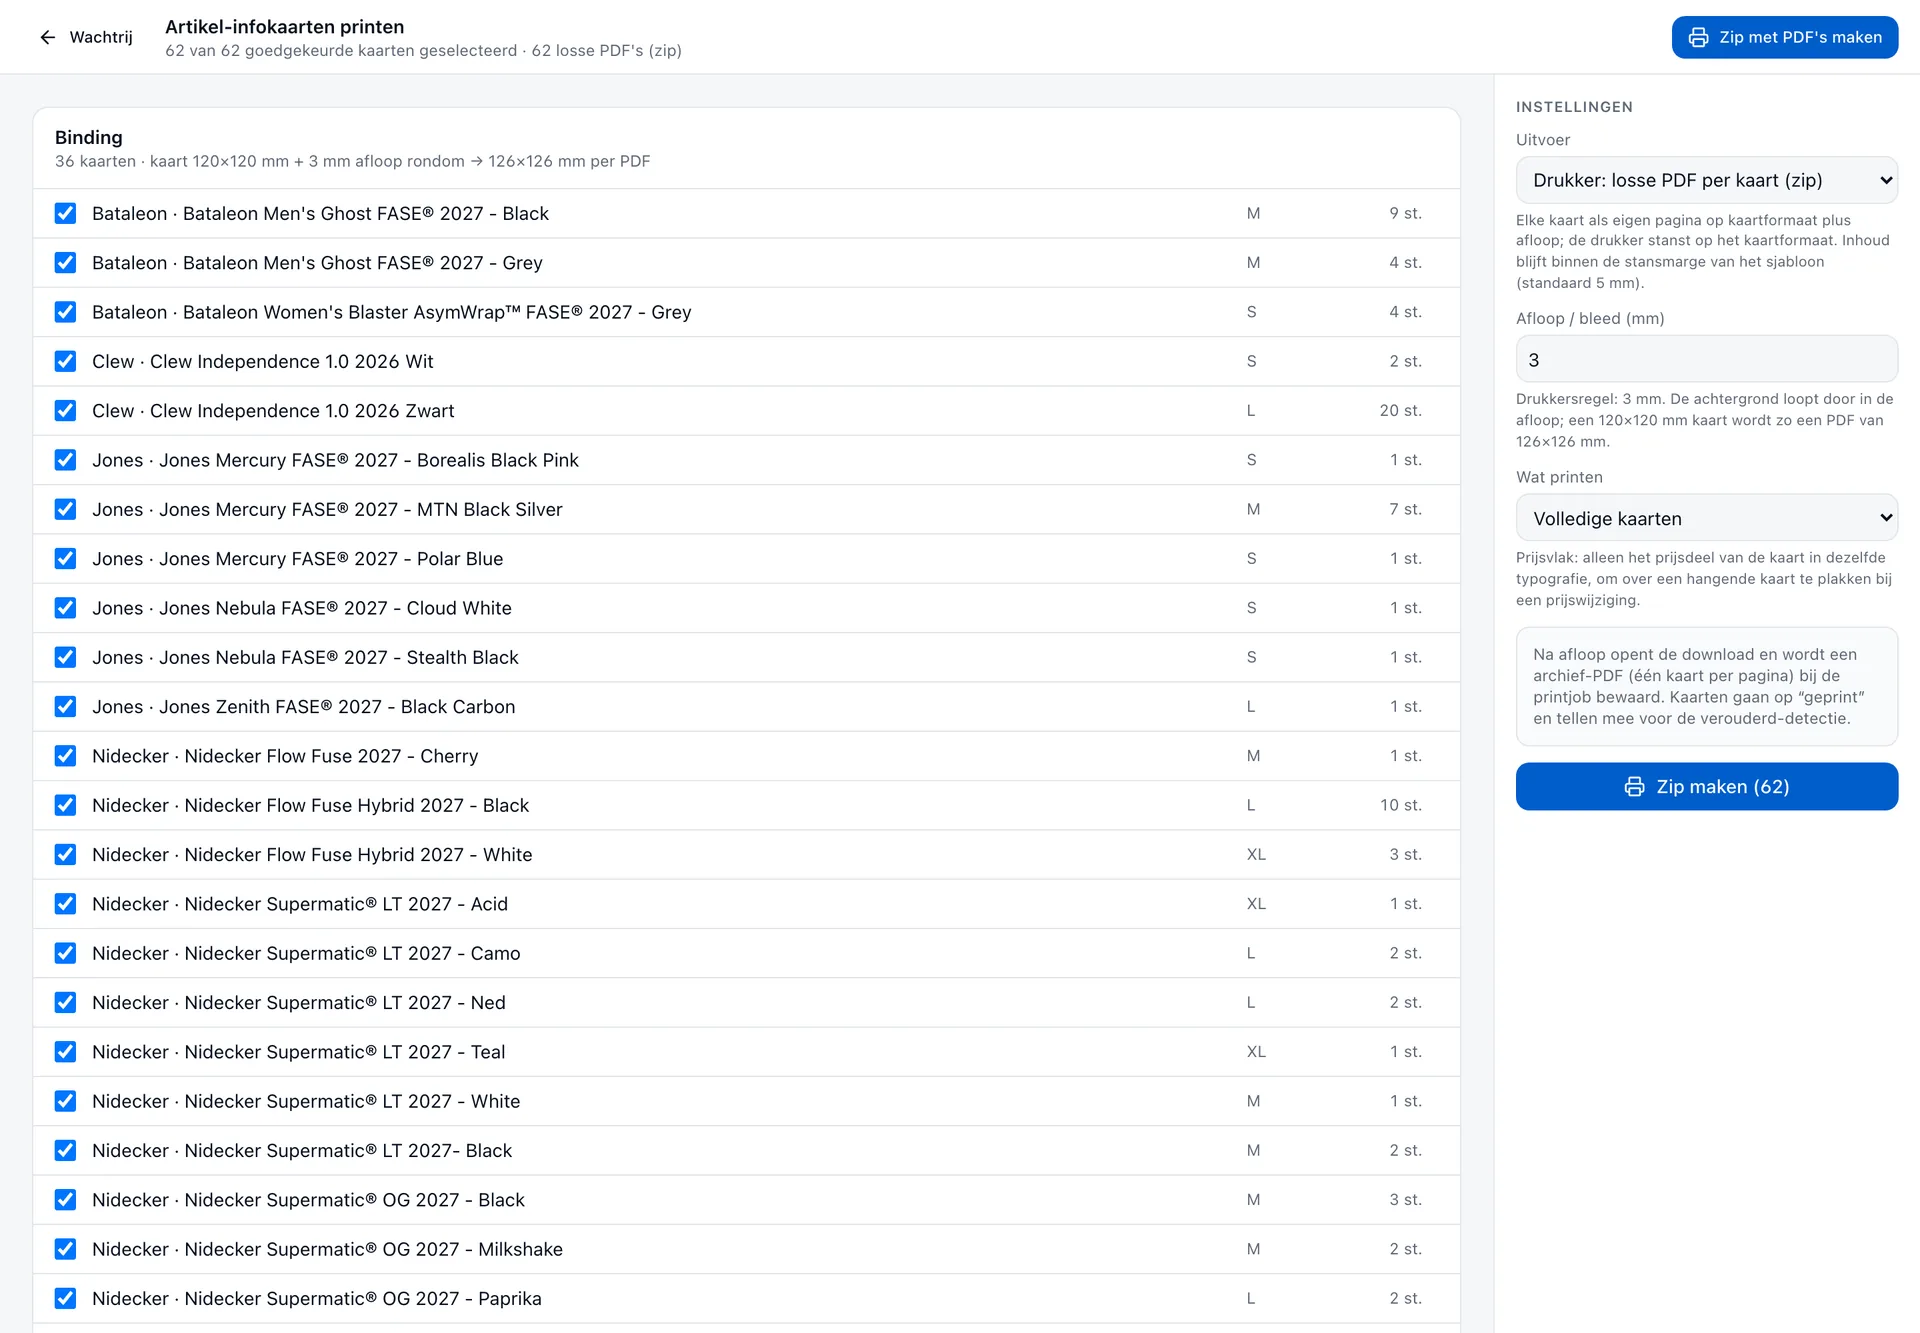Deselect Bataleon Women's Blaster AsymWrap Grey card
The image size is (1920, 1333).
click(x=65, y=312)
